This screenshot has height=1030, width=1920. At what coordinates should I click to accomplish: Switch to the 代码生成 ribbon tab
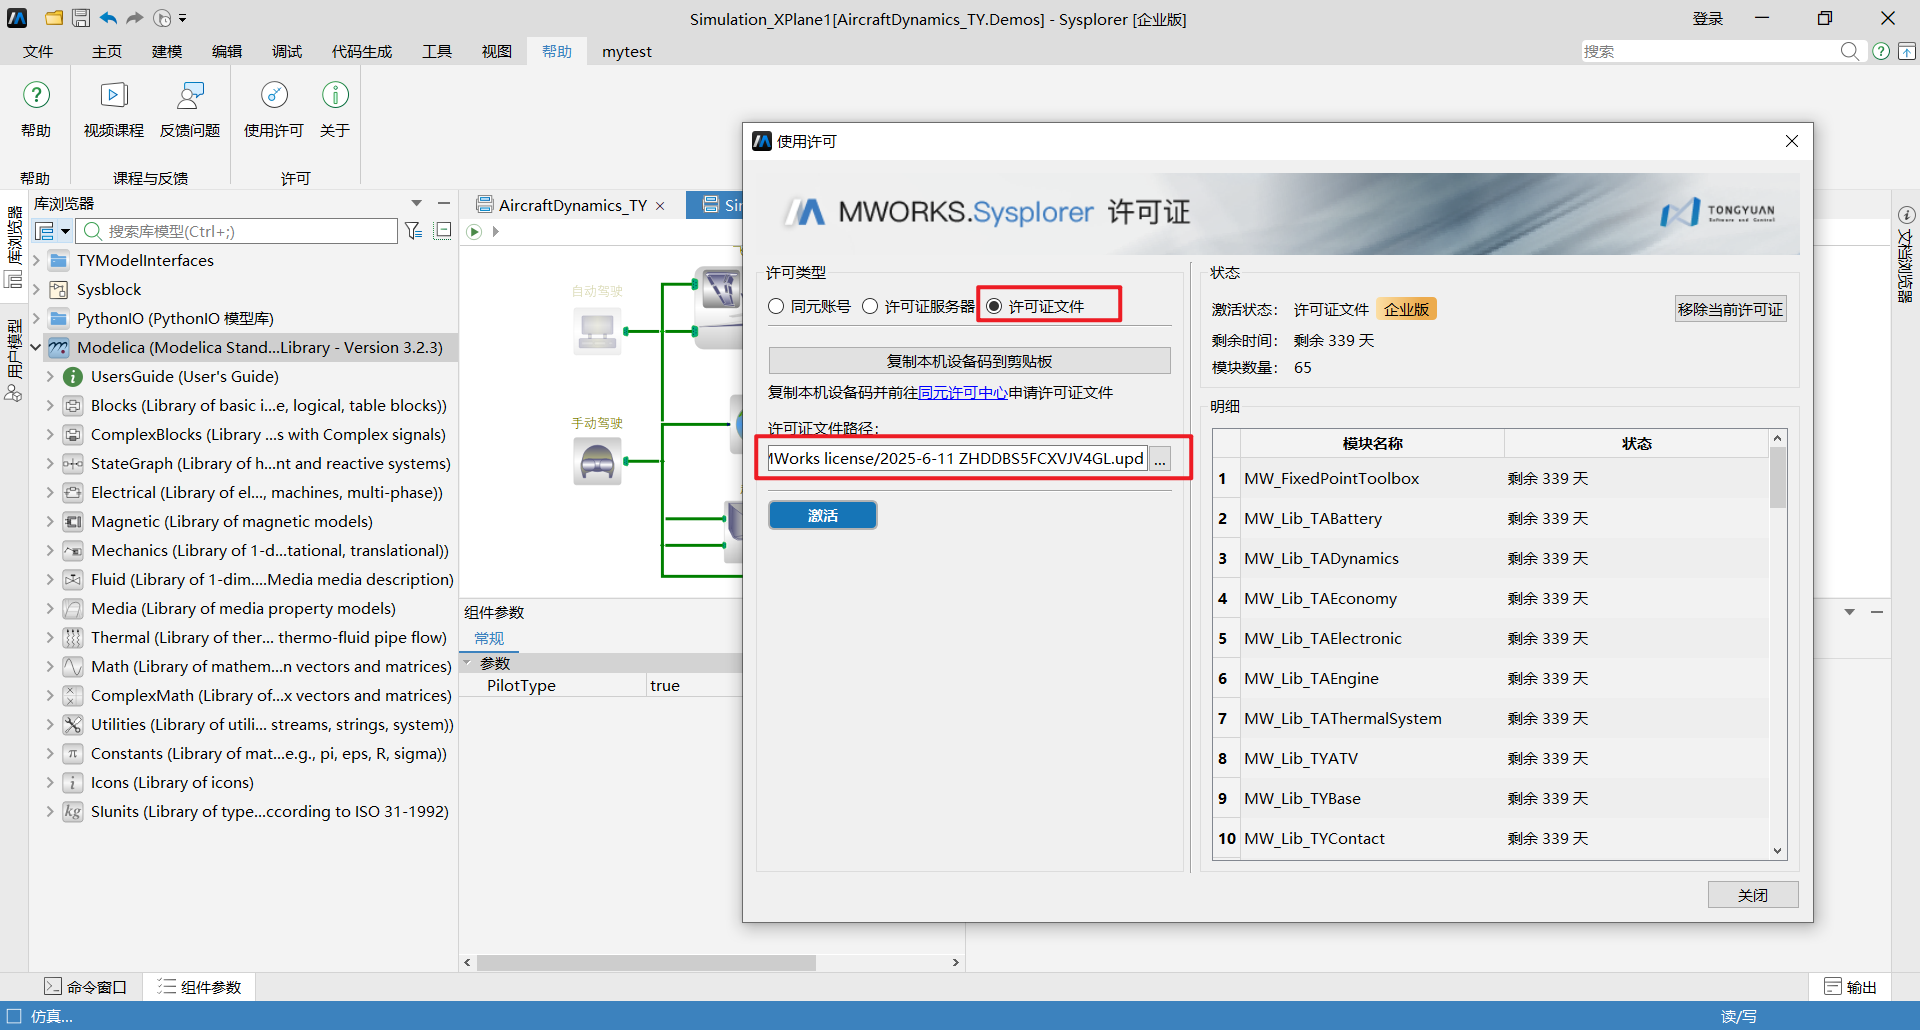coord(362,51)
